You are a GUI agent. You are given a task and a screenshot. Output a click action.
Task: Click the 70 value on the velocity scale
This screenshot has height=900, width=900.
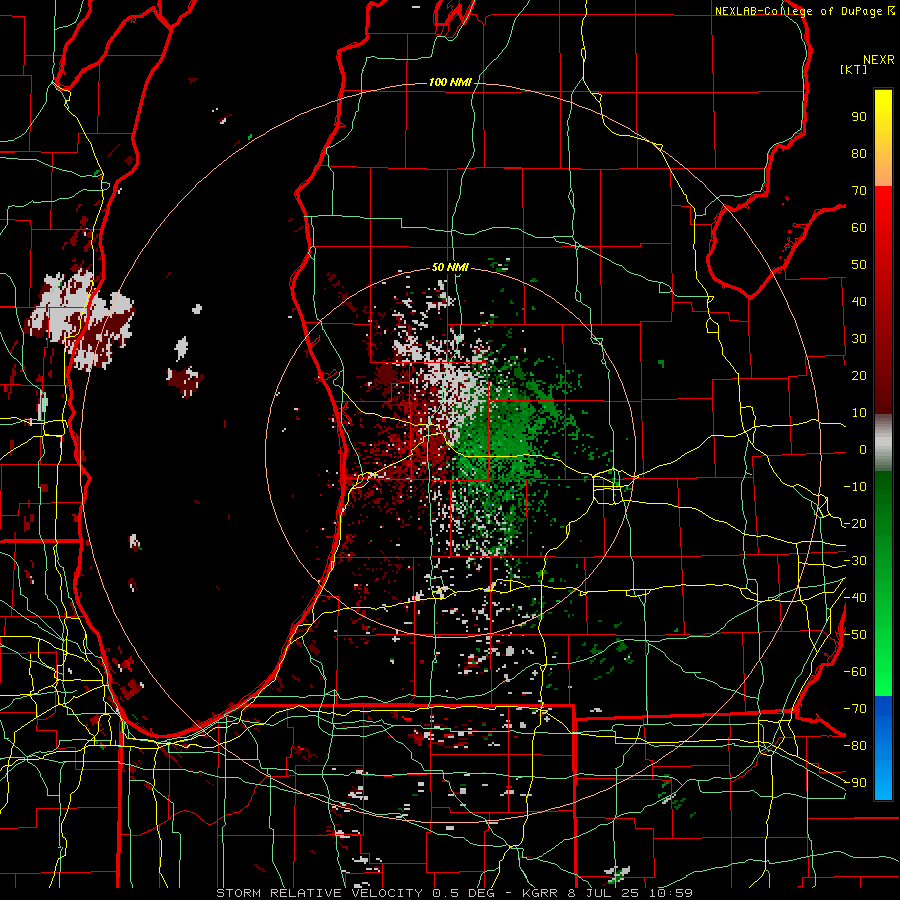[859, 191]
